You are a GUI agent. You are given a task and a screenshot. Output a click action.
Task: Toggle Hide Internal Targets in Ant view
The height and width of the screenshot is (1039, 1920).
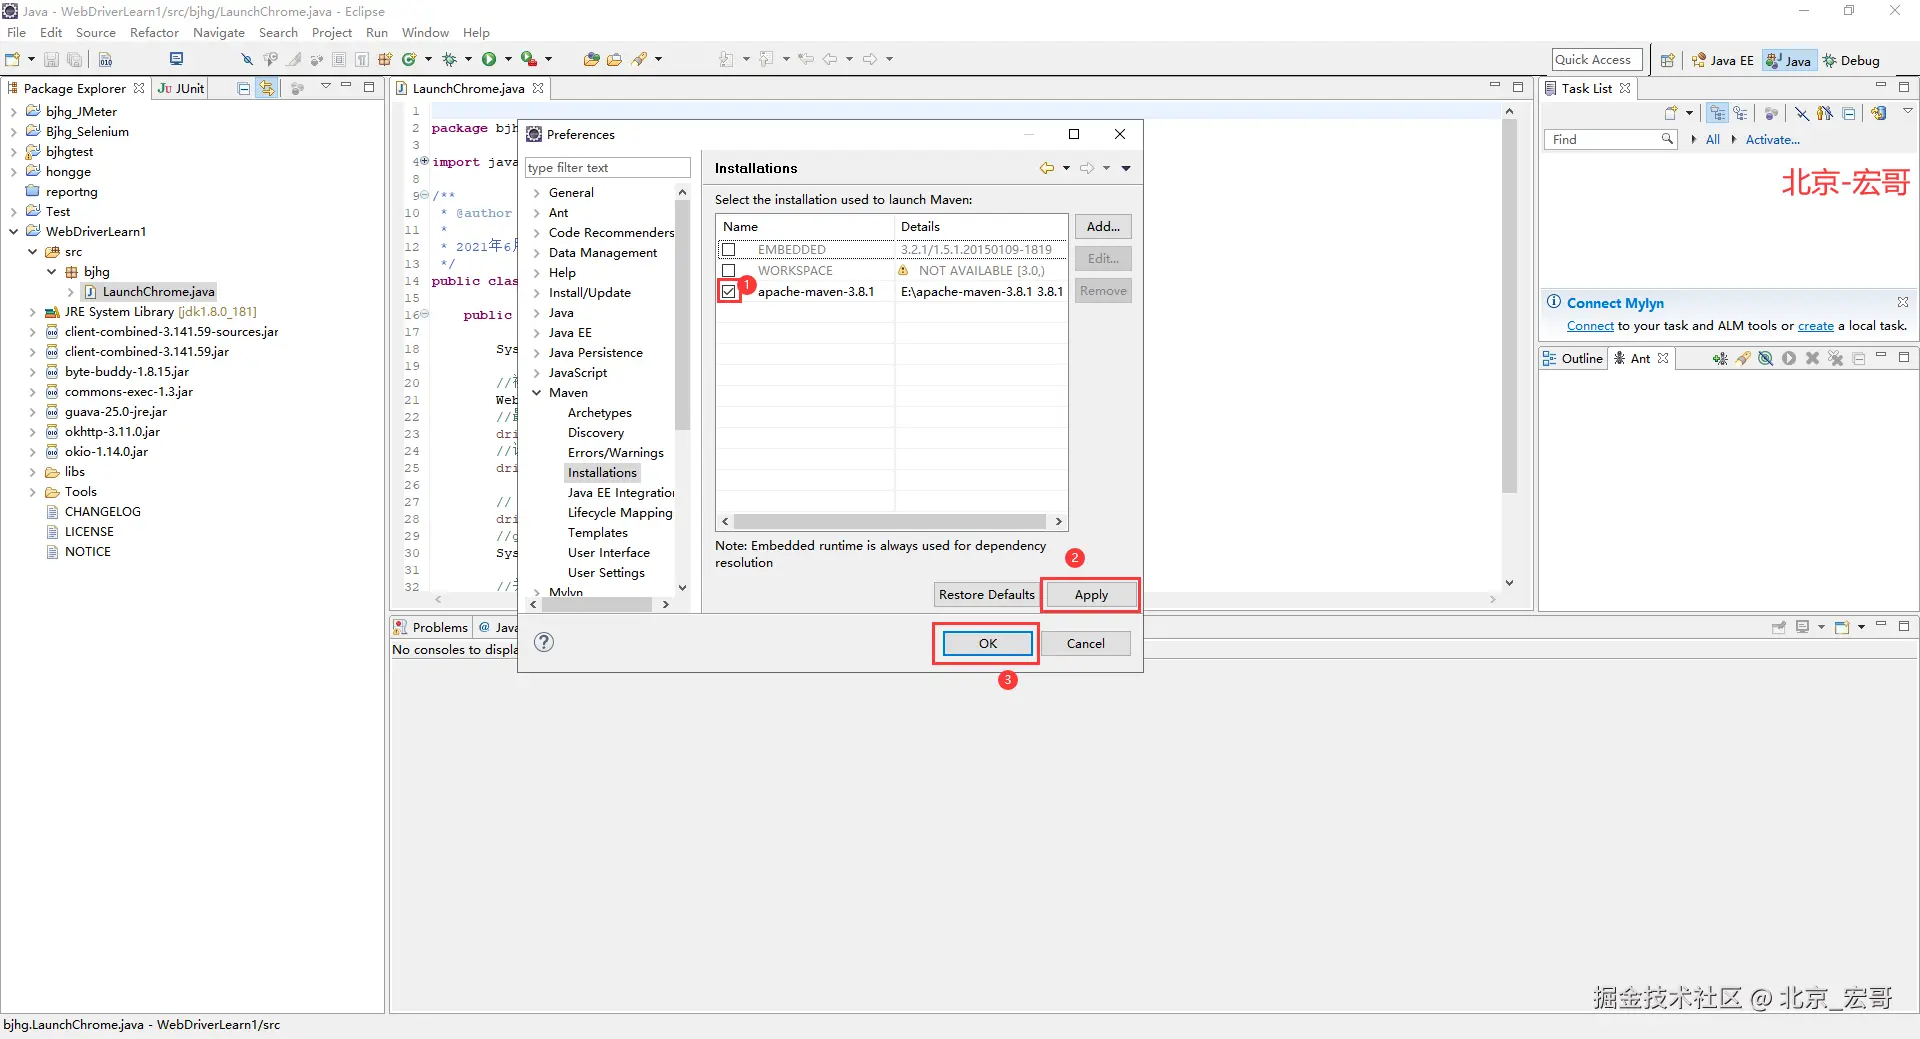pyautogui.click(x=1766, y=358)
